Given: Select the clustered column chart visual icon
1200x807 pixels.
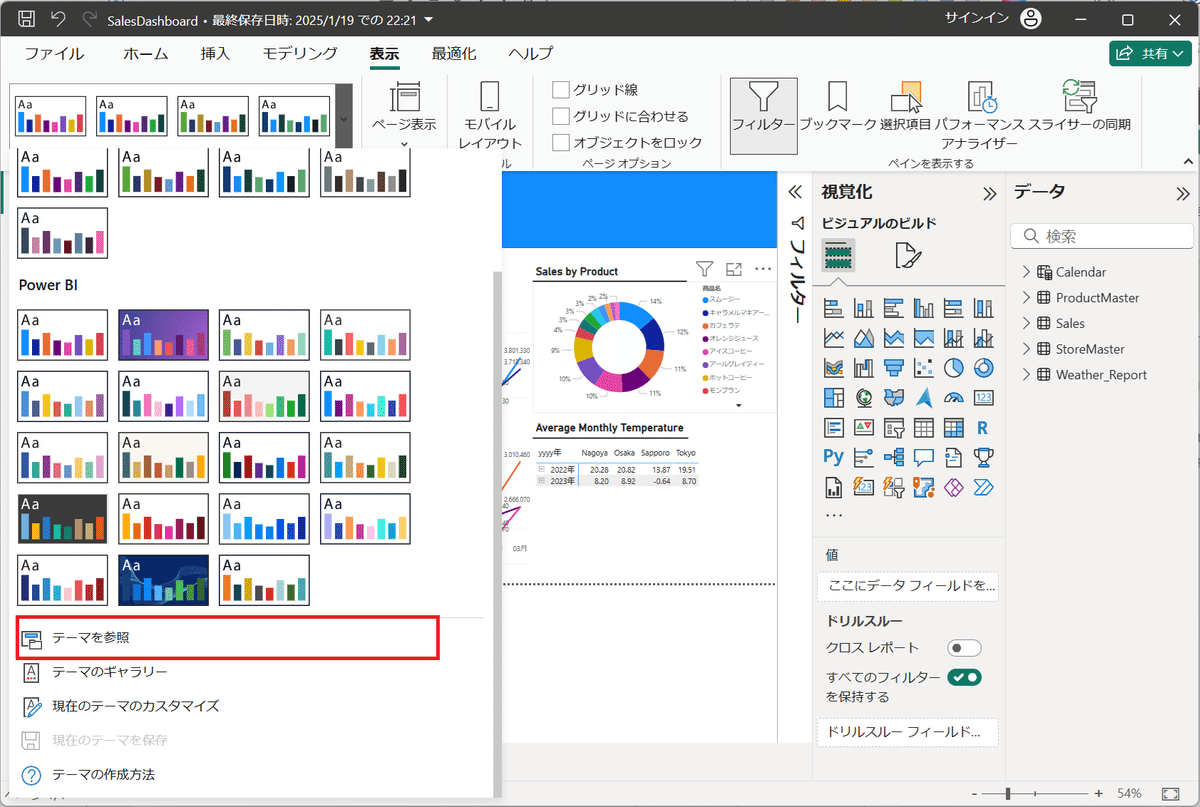Looking at the screenshot, I should [923, 307].
